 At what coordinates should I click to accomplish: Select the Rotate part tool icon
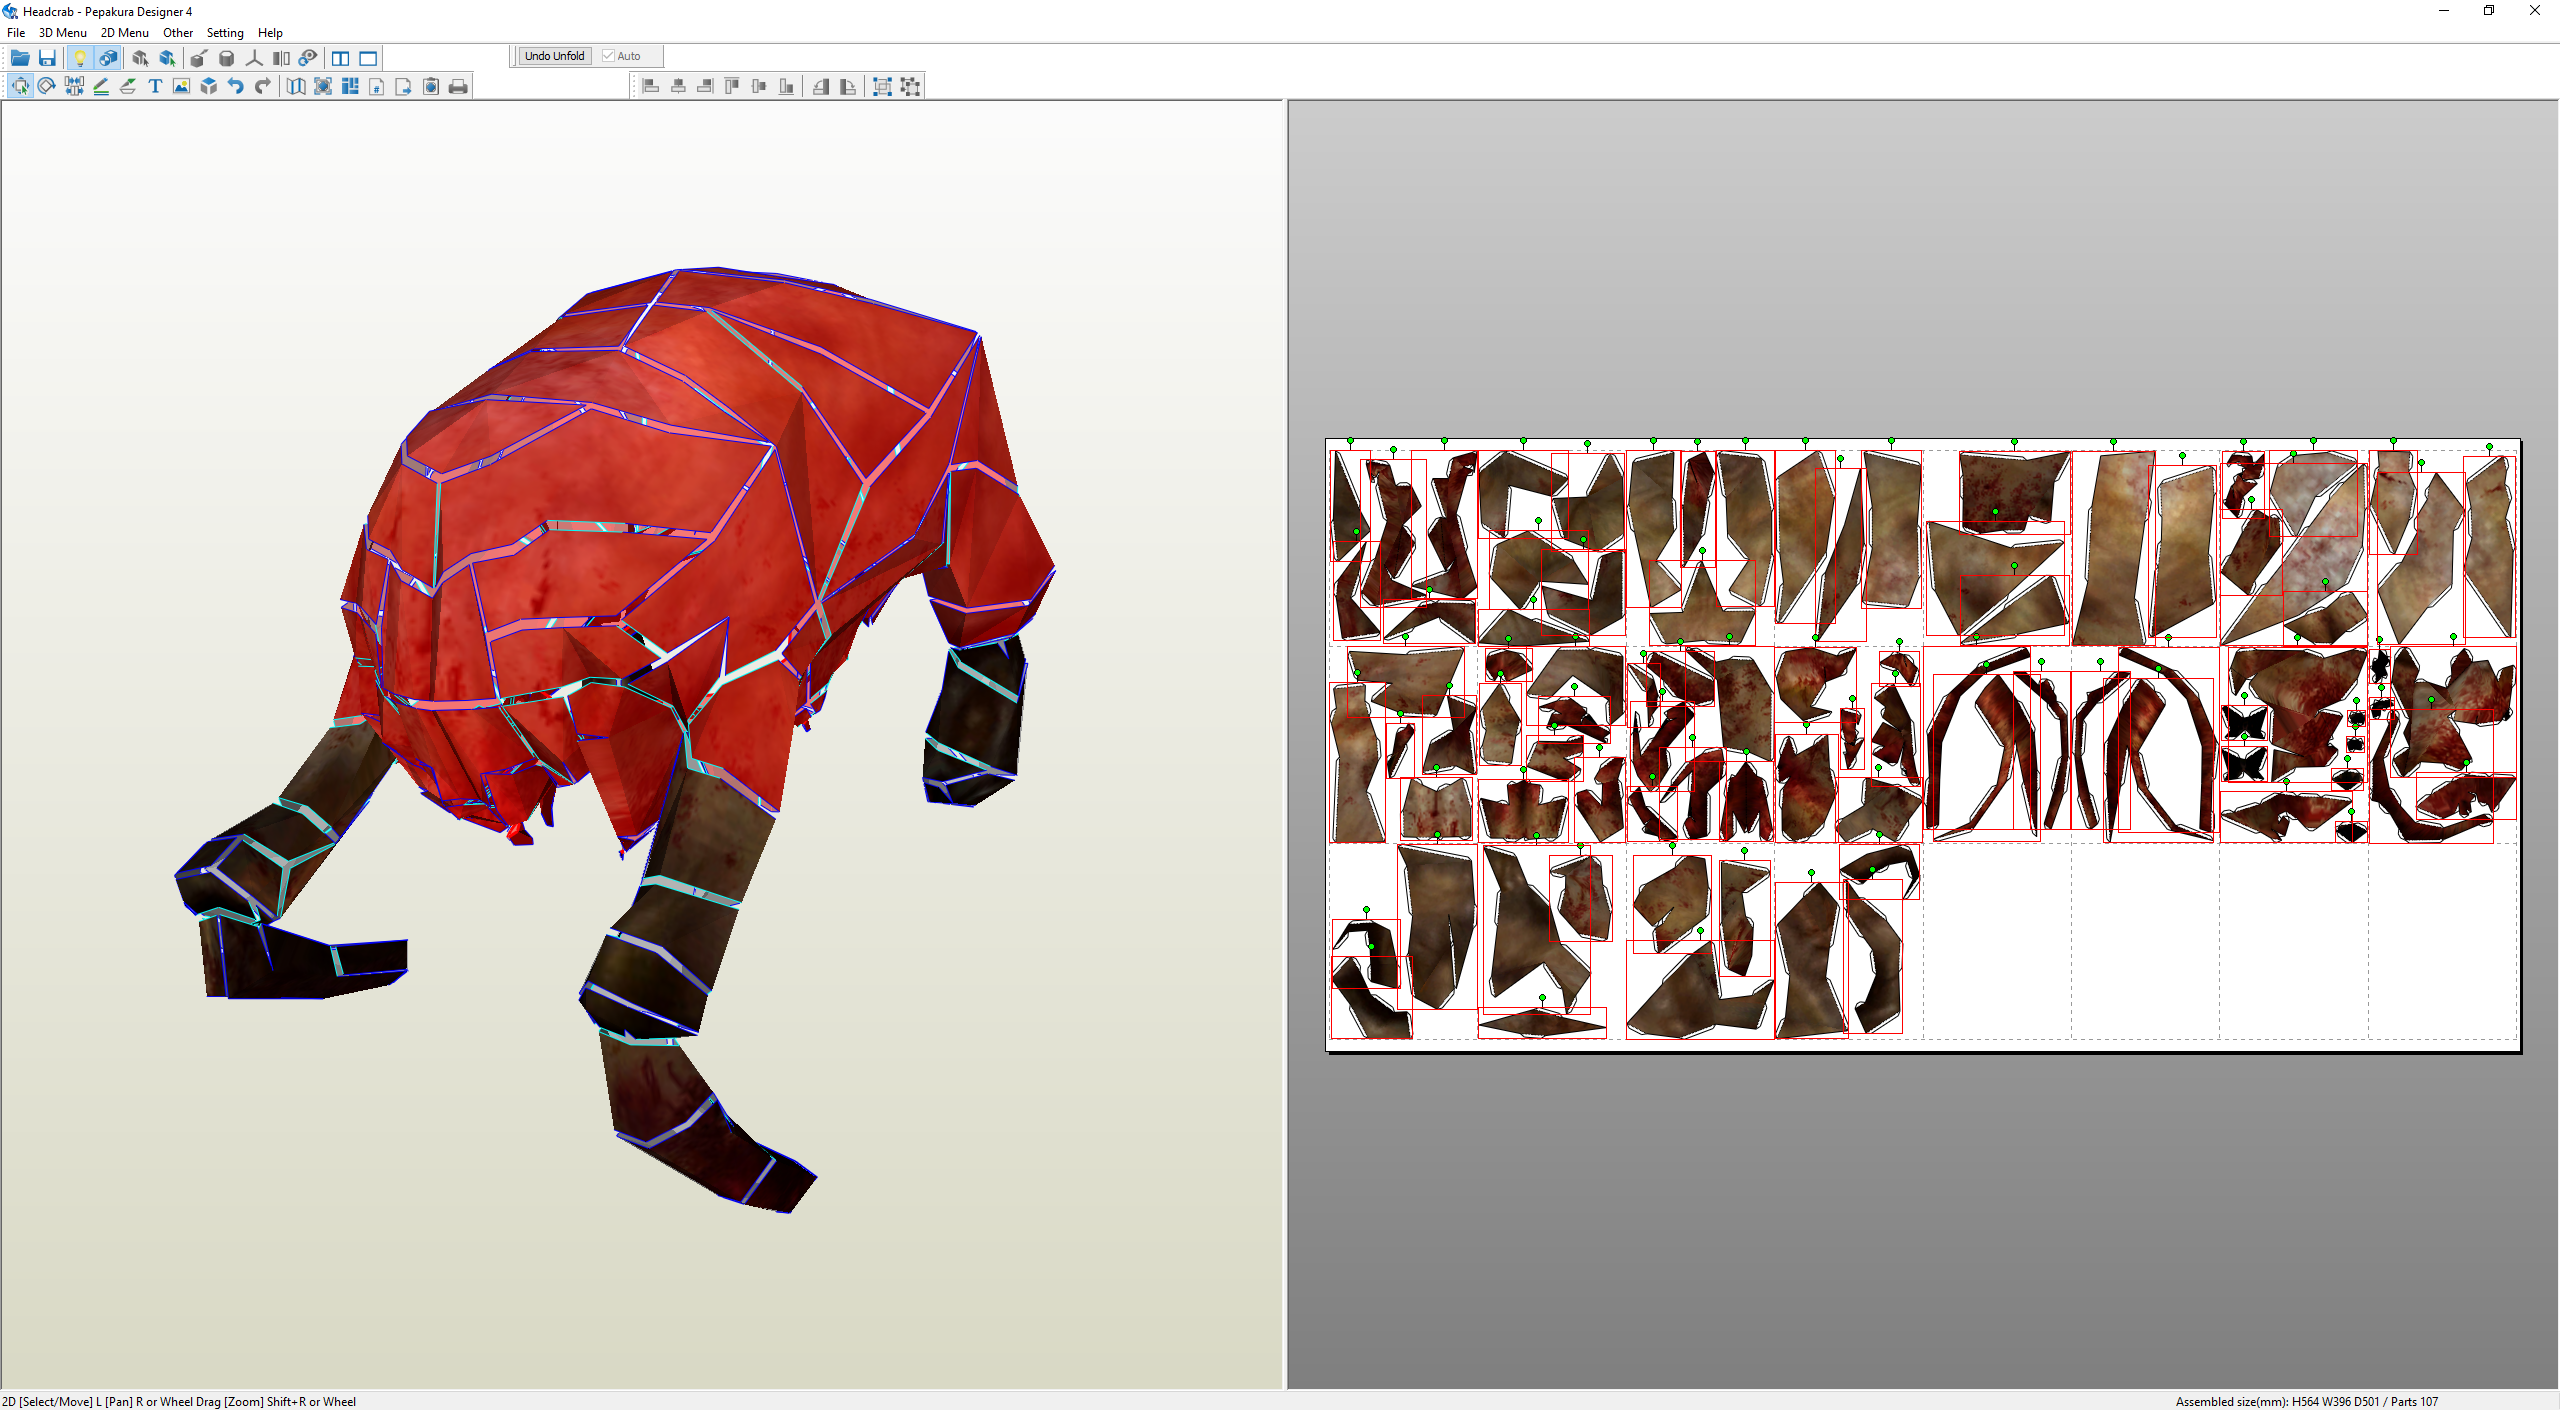pos(47,87)
